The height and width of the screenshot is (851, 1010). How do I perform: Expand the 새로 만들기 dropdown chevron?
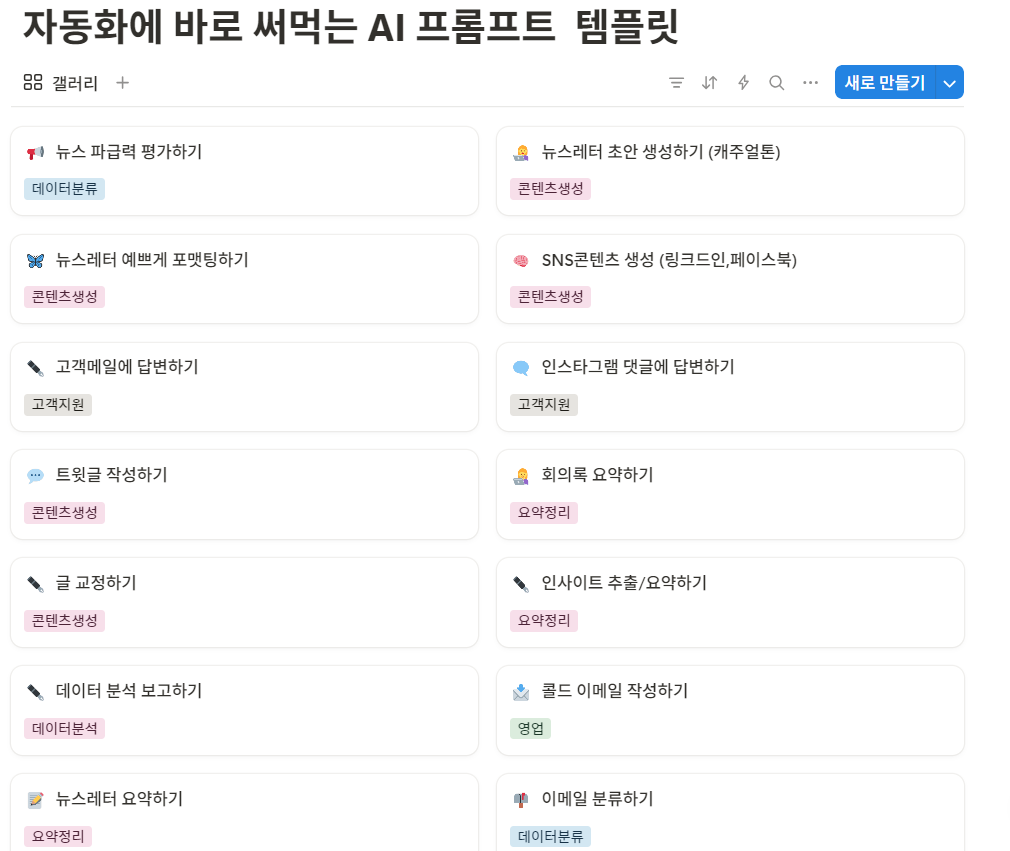click(948, 82)
